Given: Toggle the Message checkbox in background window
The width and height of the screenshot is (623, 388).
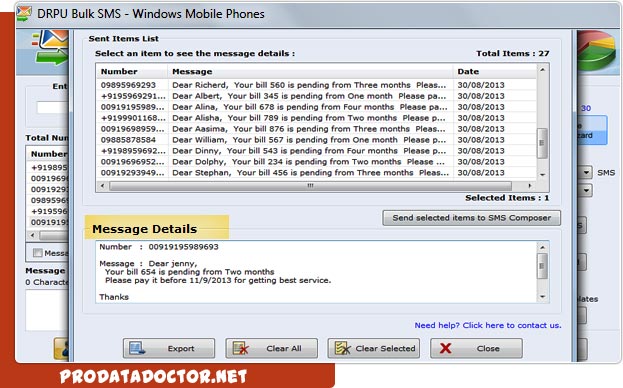Looking at the screenshot, I should [38, 253].
